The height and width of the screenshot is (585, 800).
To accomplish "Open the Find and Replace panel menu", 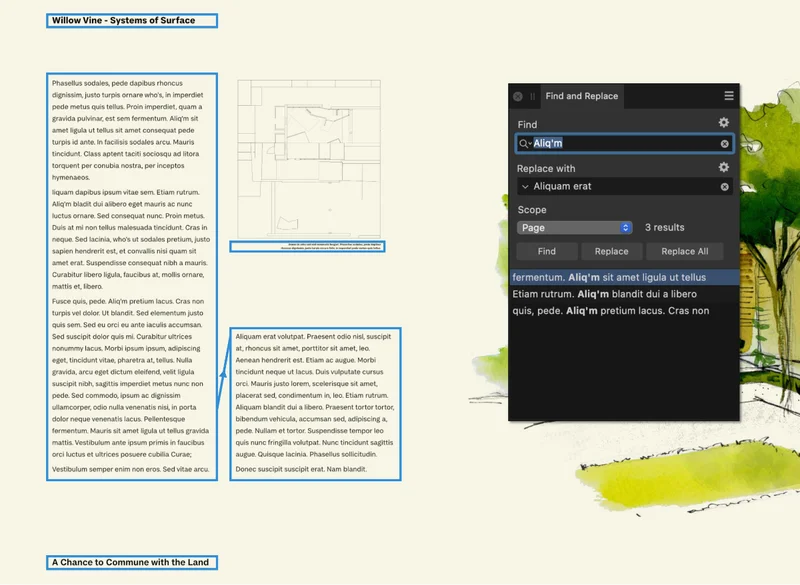I will tap(729, 96).
